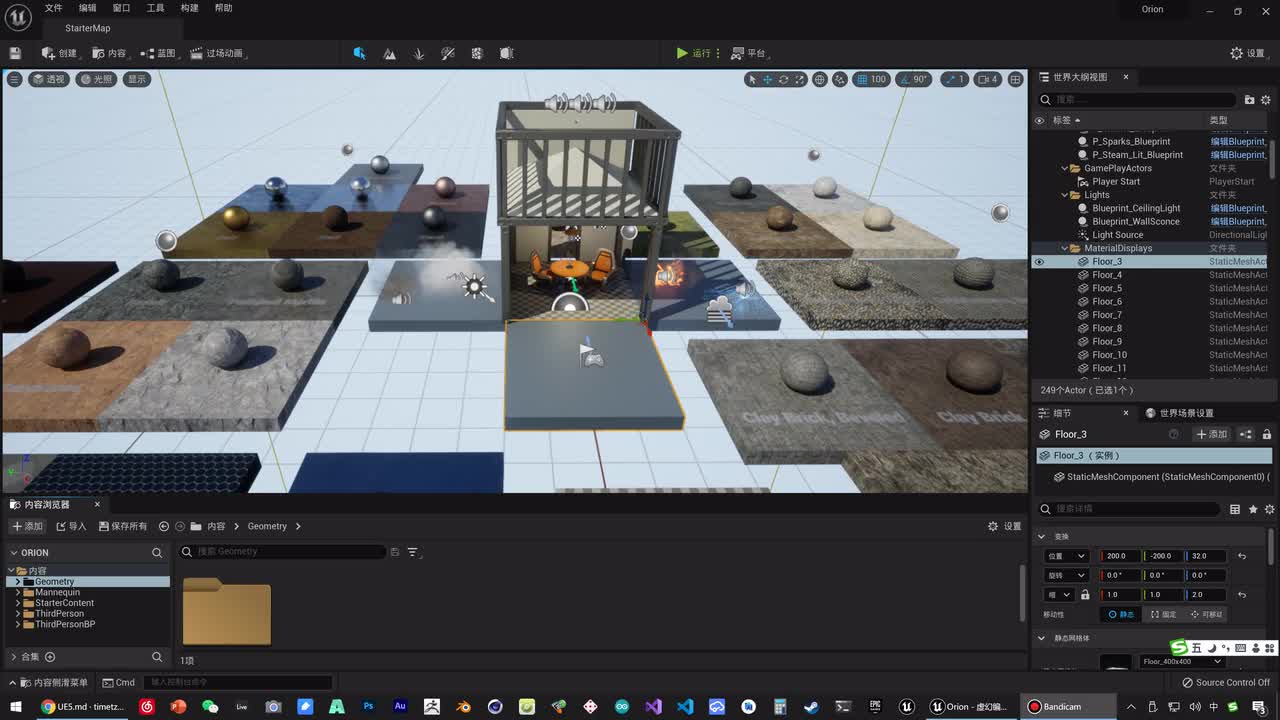Toggle the details panel lock icon

point(1267,434)
